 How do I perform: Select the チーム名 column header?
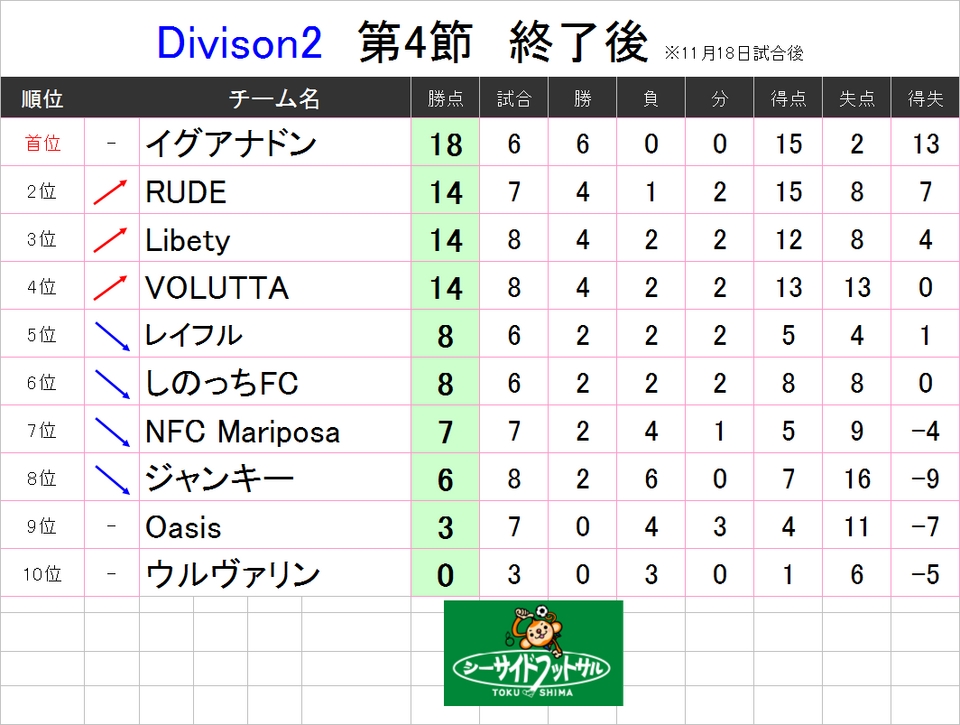pos(274,98)
